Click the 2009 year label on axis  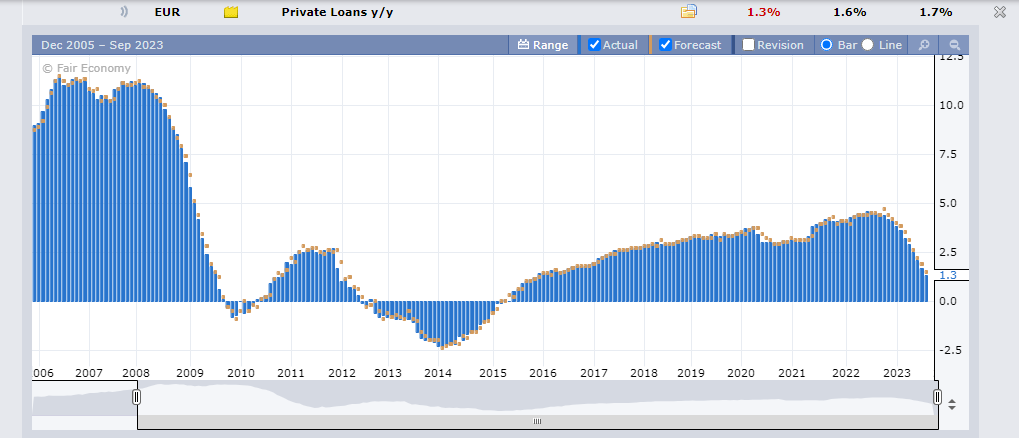190,373
